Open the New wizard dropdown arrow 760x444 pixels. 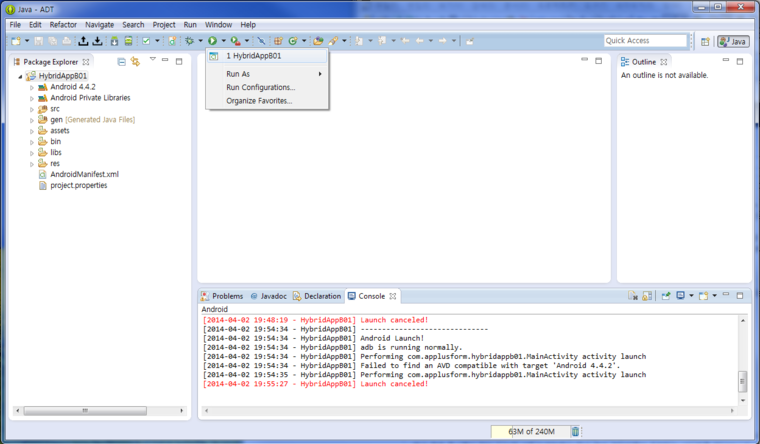point(27,41)
